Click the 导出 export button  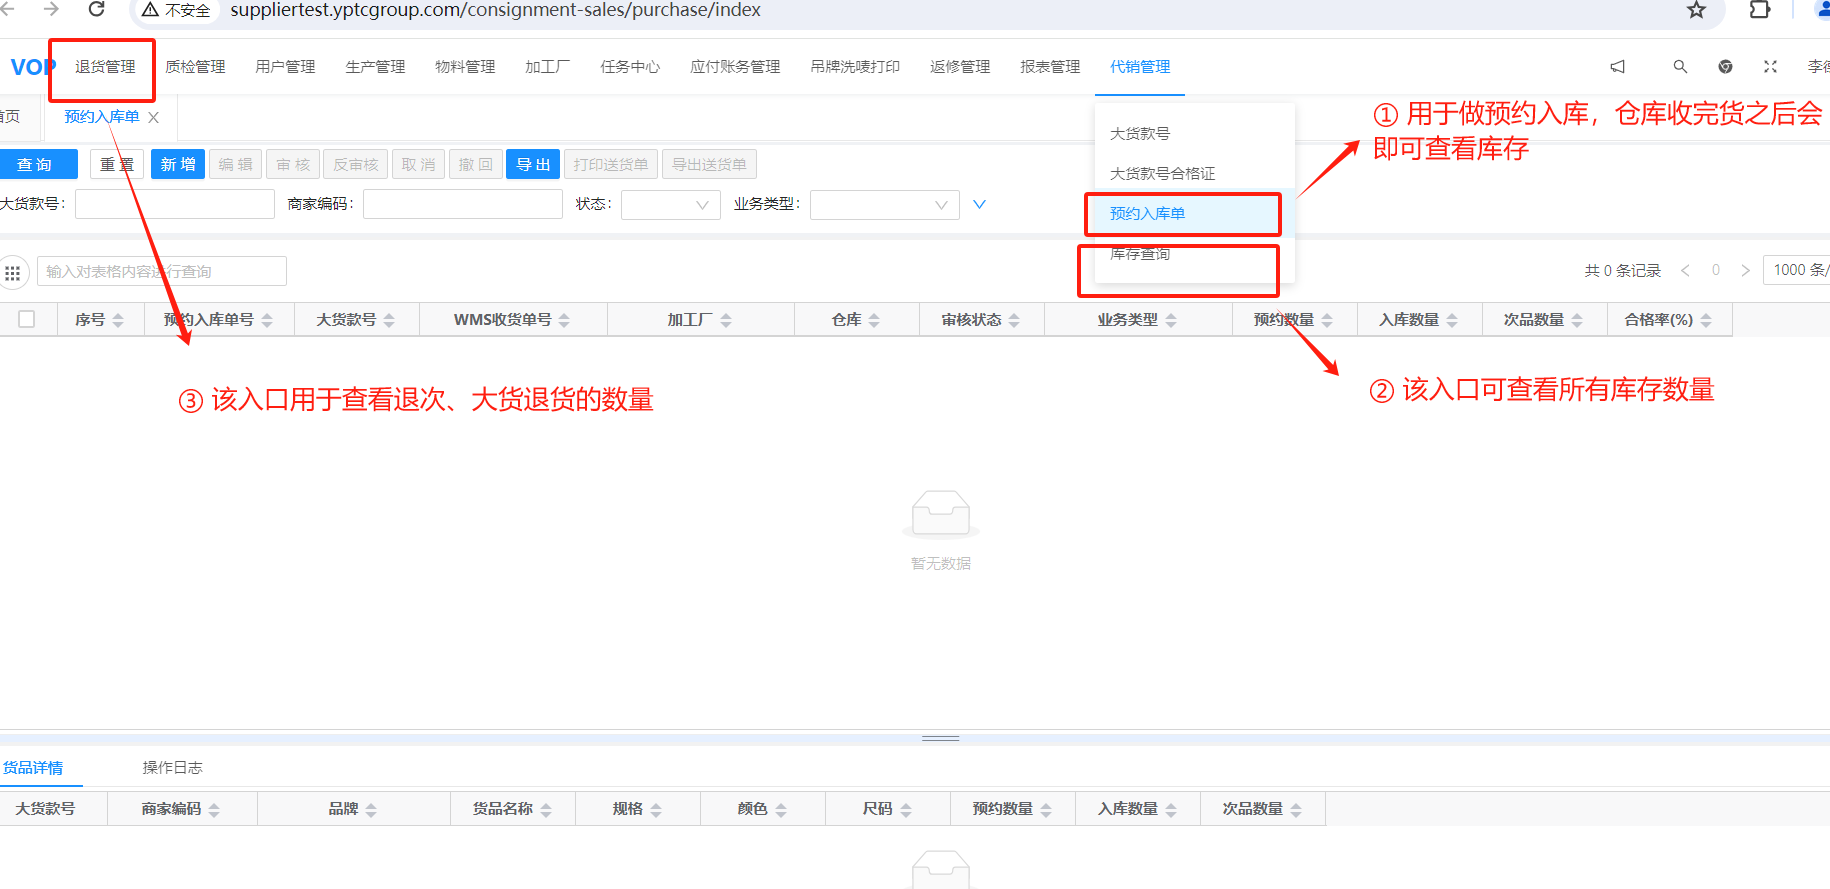[533, 164]
